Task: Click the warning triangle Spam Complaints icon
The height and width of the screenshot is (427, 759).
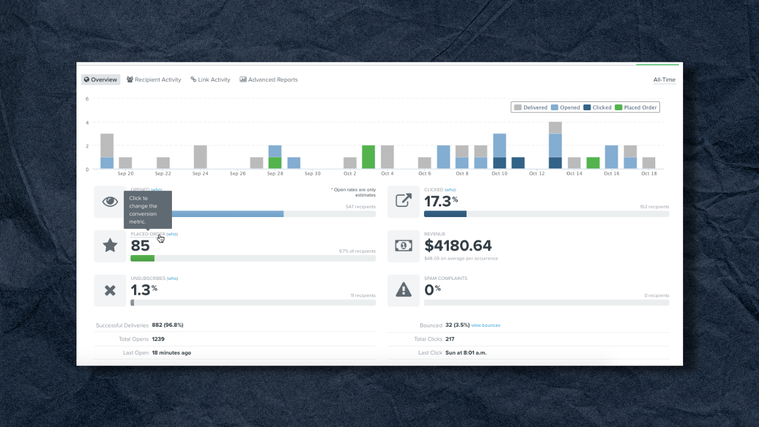Action: click(403, 290)
